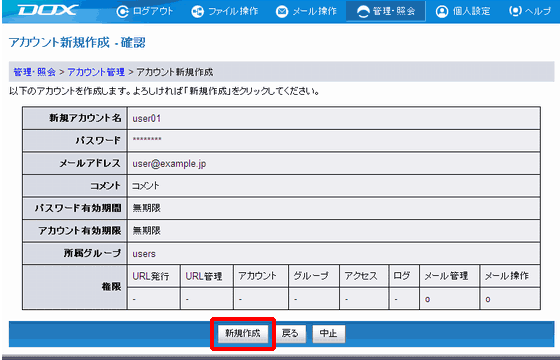Click the help headset icon

click(x=515, y=11)
